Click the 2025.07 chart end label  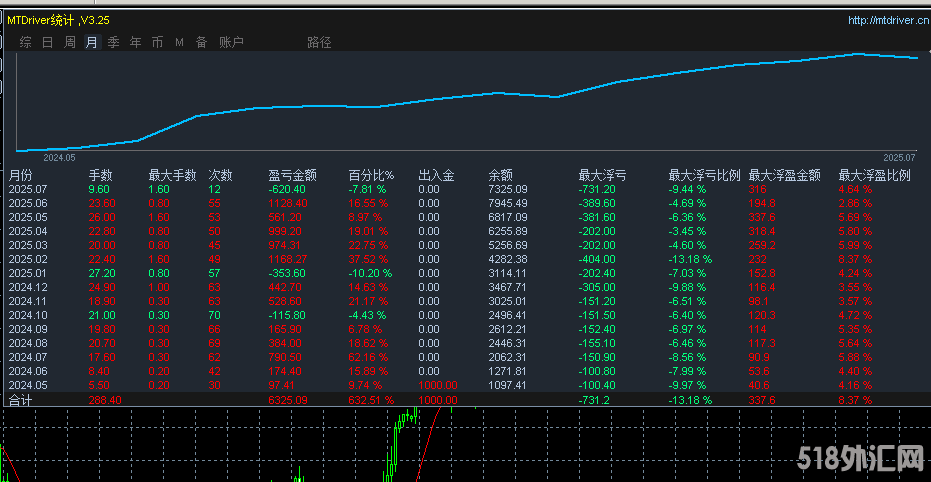(899, 158)
